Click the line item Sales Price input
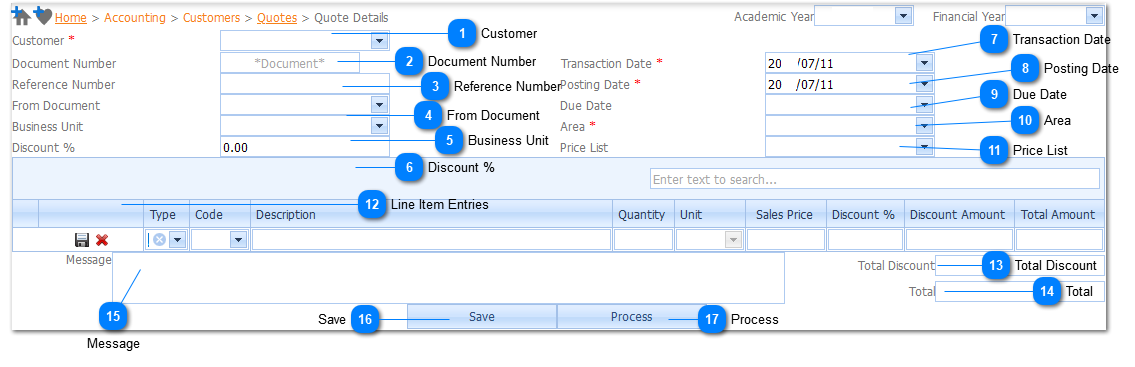The height and width of the screenshot is (367, 1135). 785,240
